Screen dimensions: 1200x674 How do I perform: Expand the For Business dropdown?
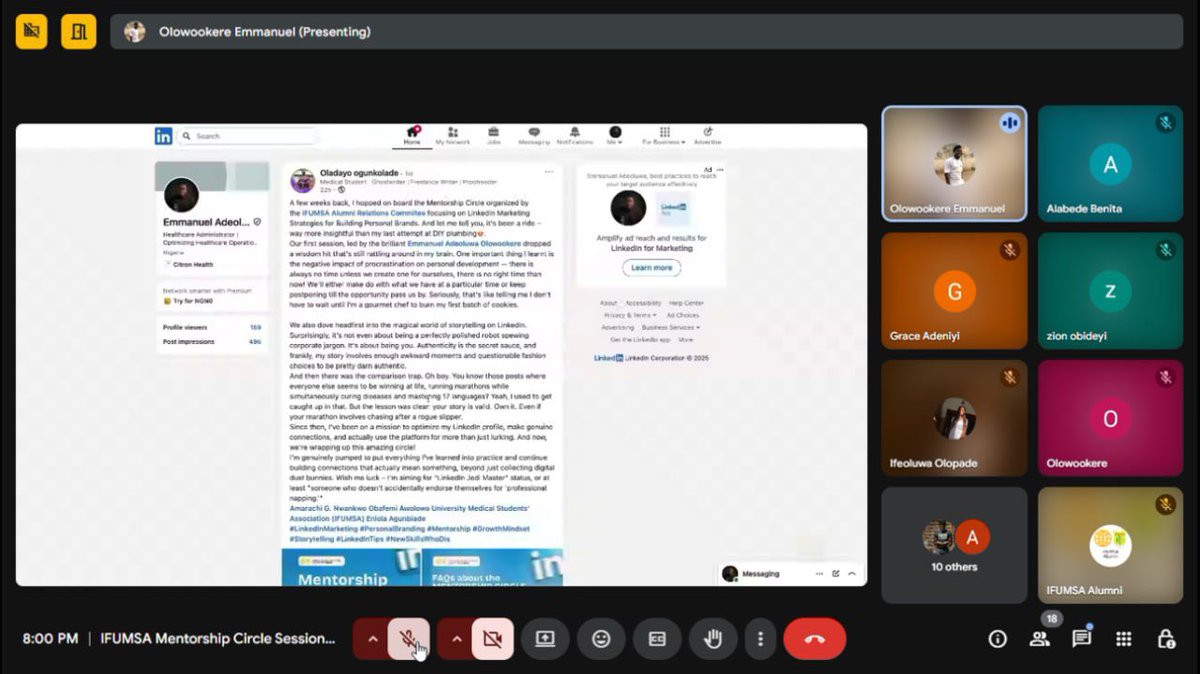pyautogui.click(x=663, y=136)
